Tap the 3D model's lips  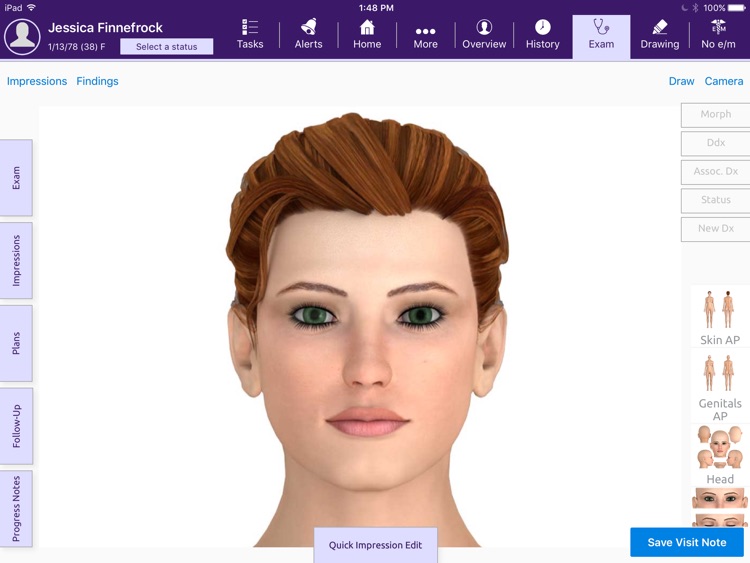367,421
